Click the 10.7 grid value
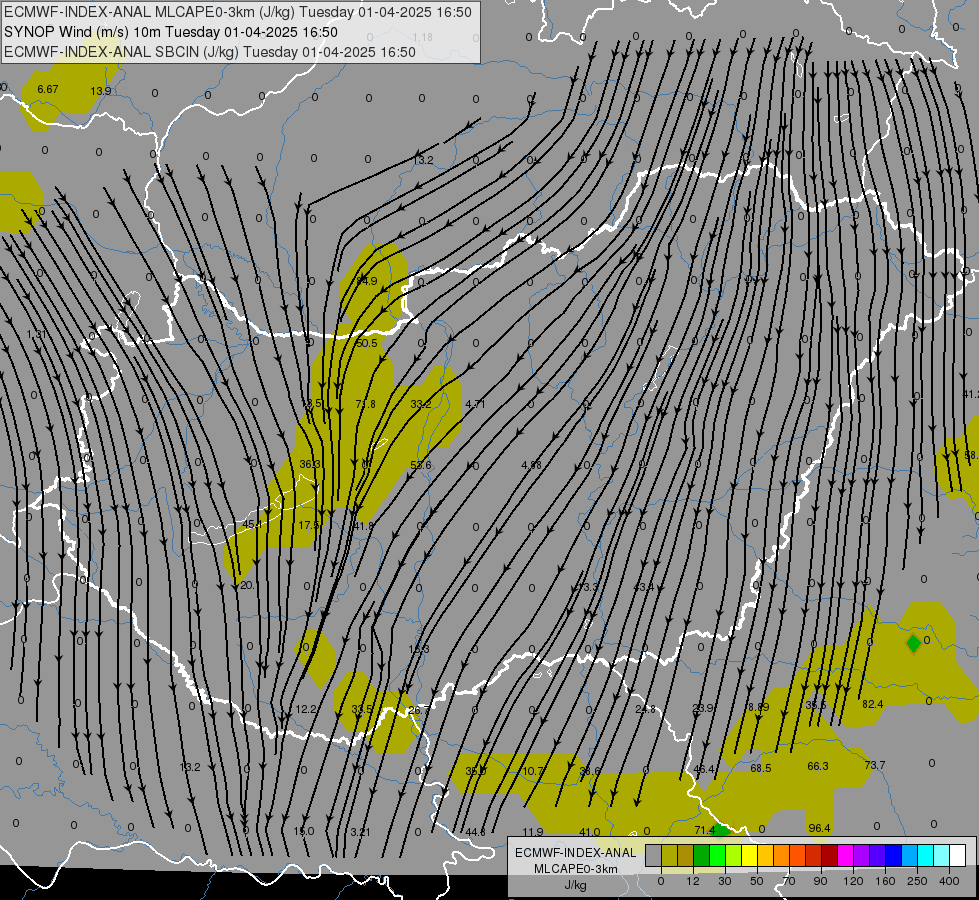The height and width of the screenshot is (900, 979). (532, 771)
